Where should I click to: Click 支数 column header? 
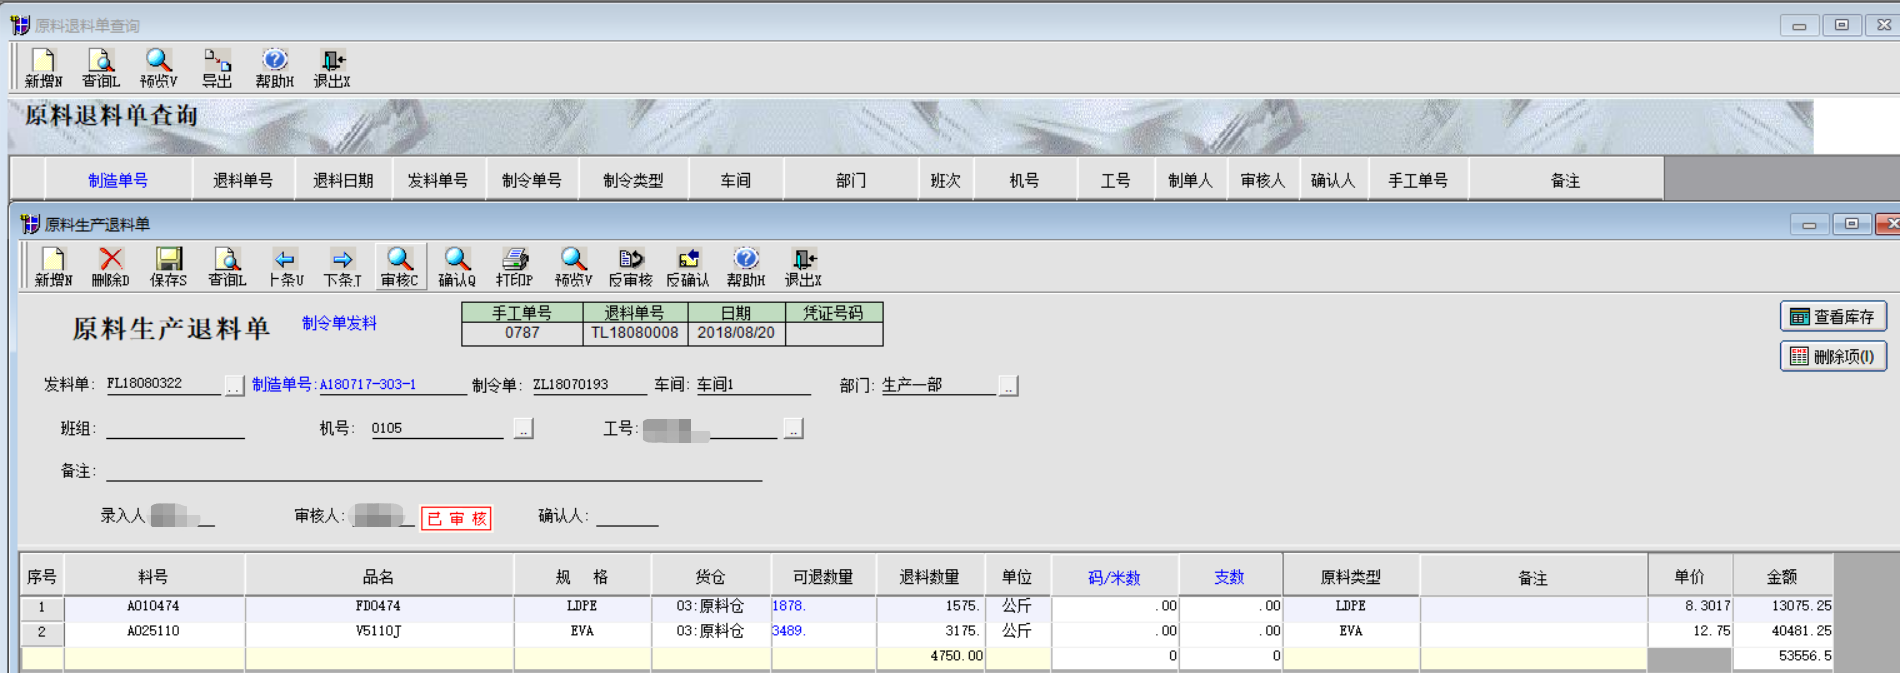pos(1229,577)
